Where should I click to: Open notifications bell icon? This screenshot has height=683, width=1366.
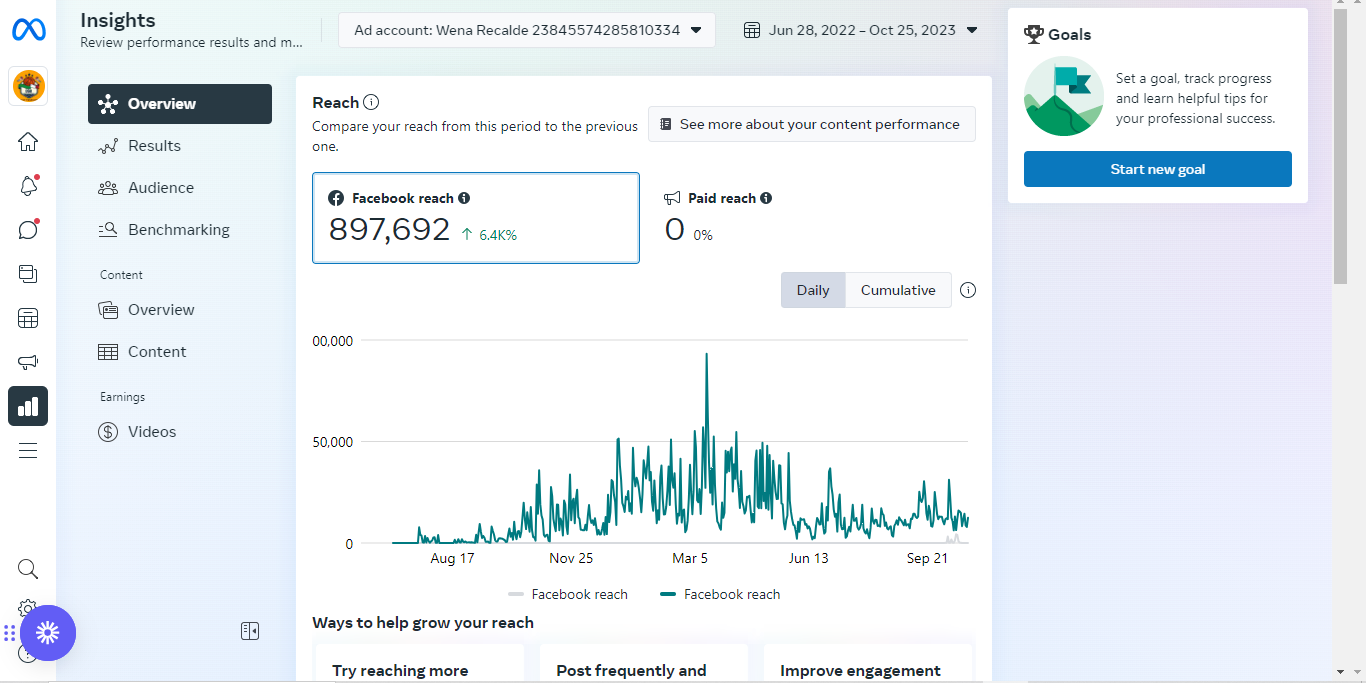click(28, 186)
